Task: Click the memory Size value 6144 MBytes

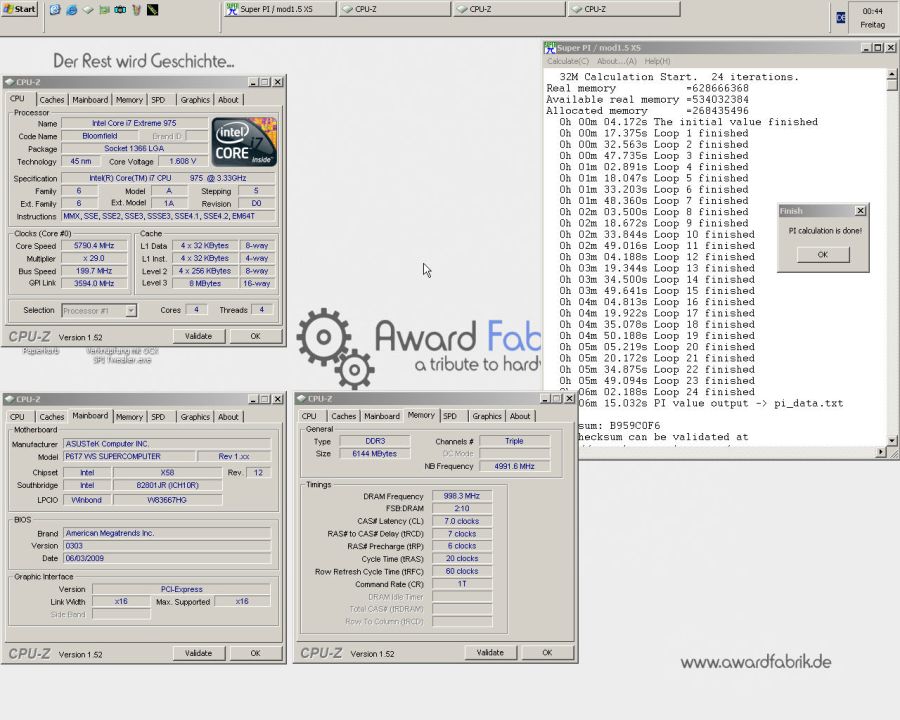Action: tap(374, 454)
